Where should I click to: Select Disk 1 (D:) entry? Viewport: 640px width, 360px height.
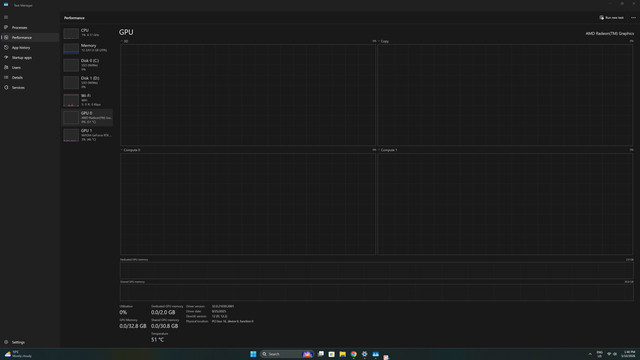[87, 82]
